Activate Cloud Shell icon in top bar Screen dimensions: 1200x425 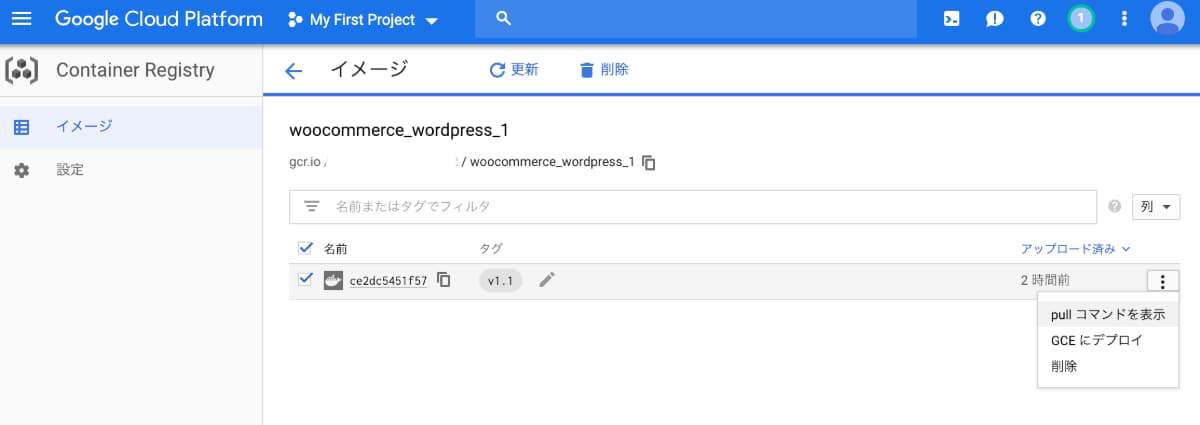click(x=952, y=19)
